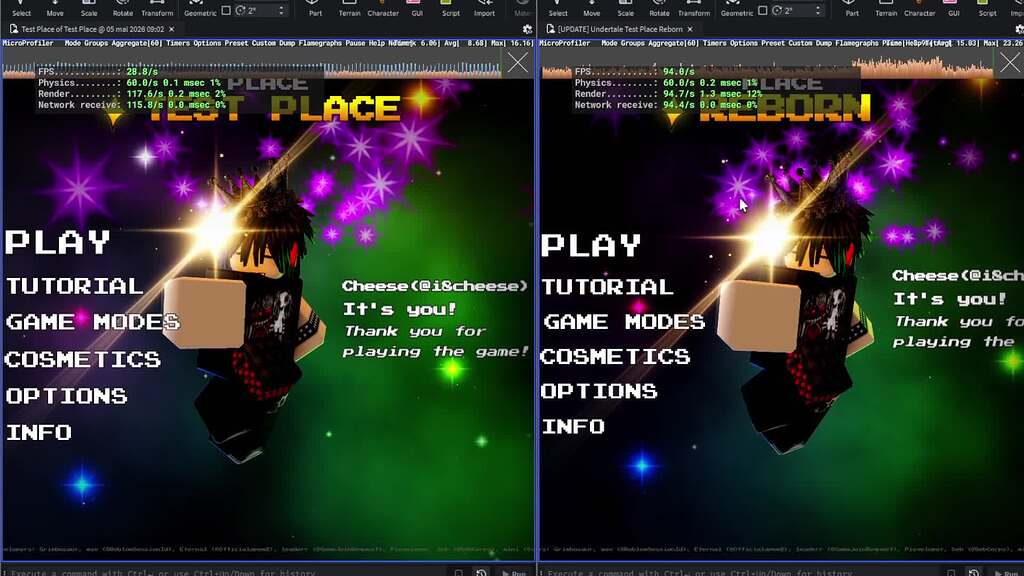Click left MicroProfiler frame graph strip
This screenshot has height=576, width=1024.
[x=252, y=63]
